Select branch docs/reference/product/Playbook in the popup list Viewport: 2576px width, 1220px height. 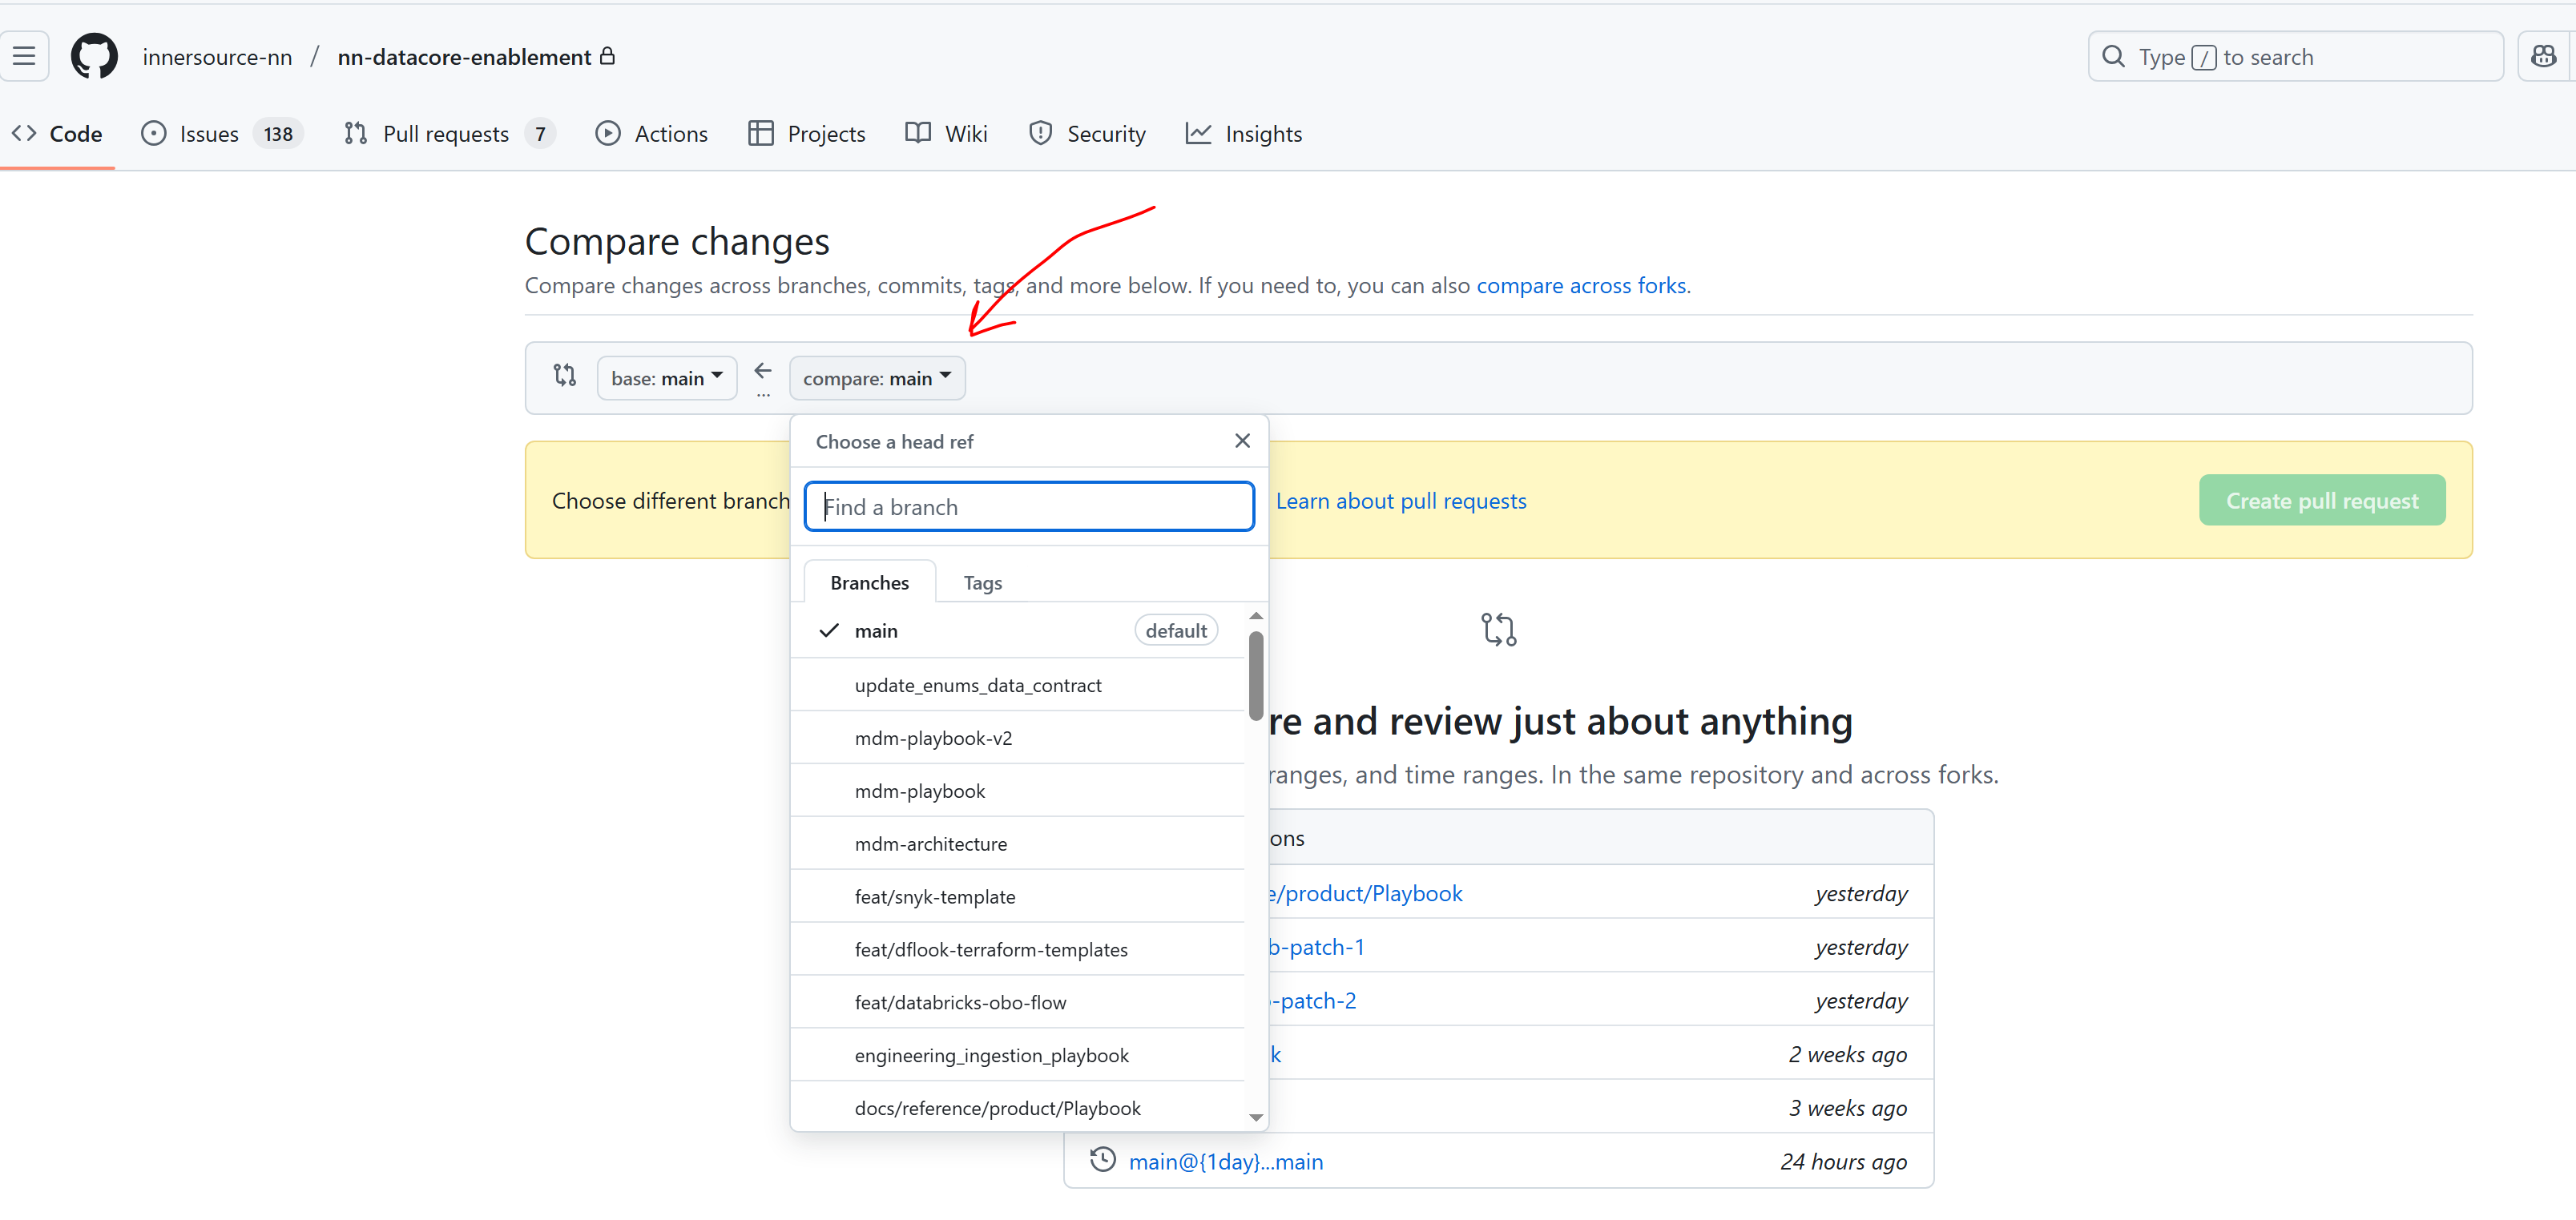coord(1017,1107)
